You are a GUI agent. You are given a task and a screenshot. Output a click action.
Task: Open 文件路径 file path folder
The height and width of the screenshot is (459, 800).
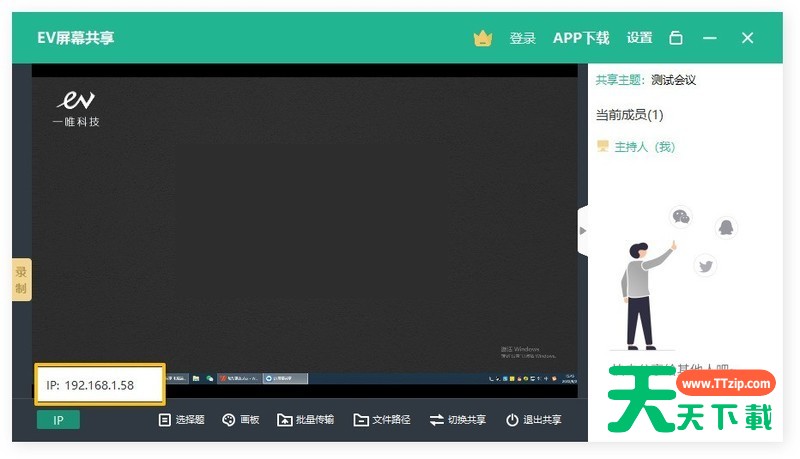click(382, 420)
